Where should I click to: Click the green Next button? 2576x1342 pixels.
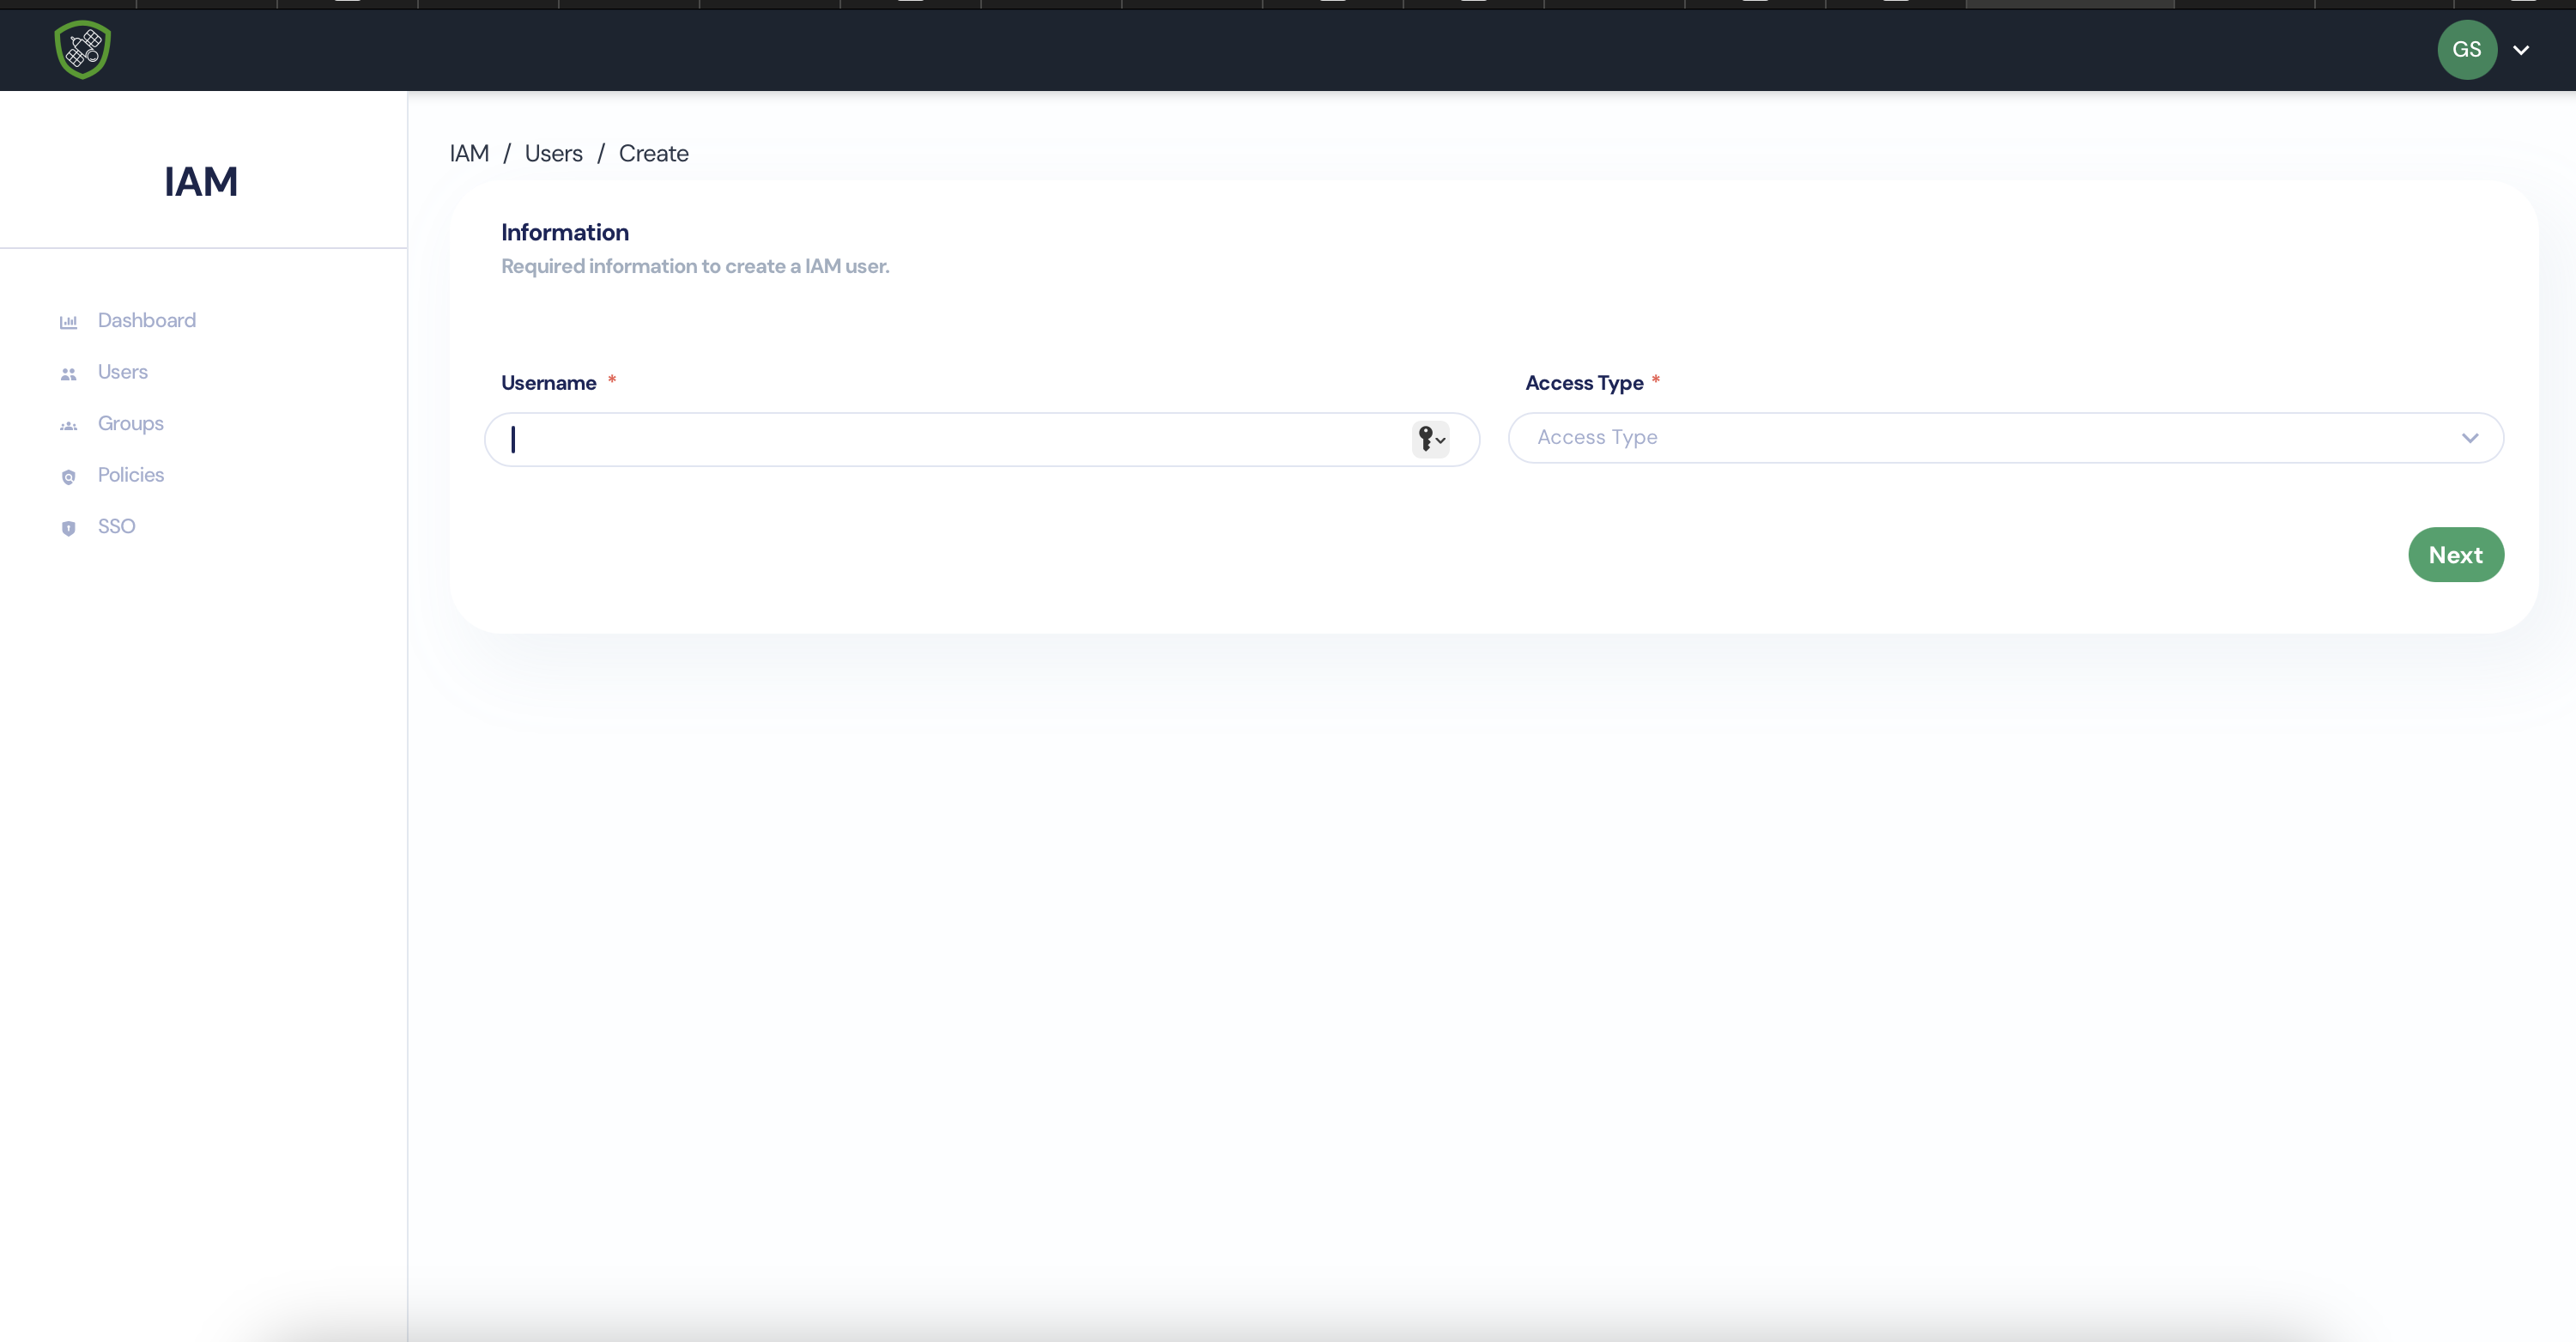2455,554
